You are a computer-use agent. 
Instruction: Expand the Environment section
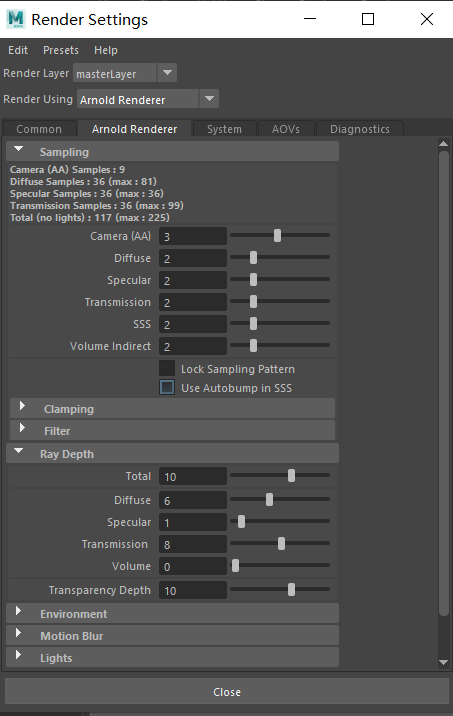pos(18,611)
